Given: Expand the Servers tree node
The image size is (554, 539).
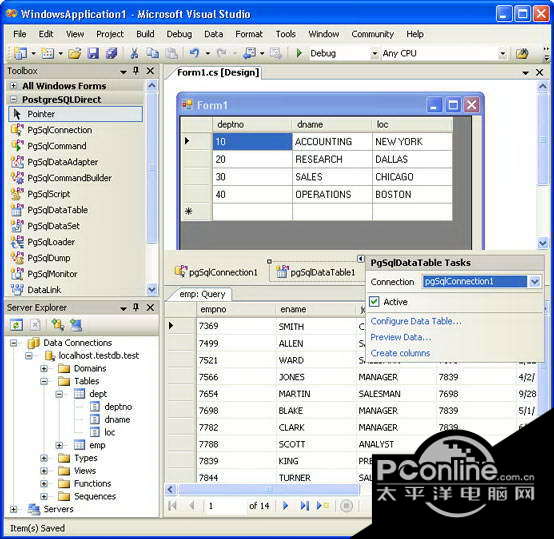Looking at the screenshot, I should [13, 509].
